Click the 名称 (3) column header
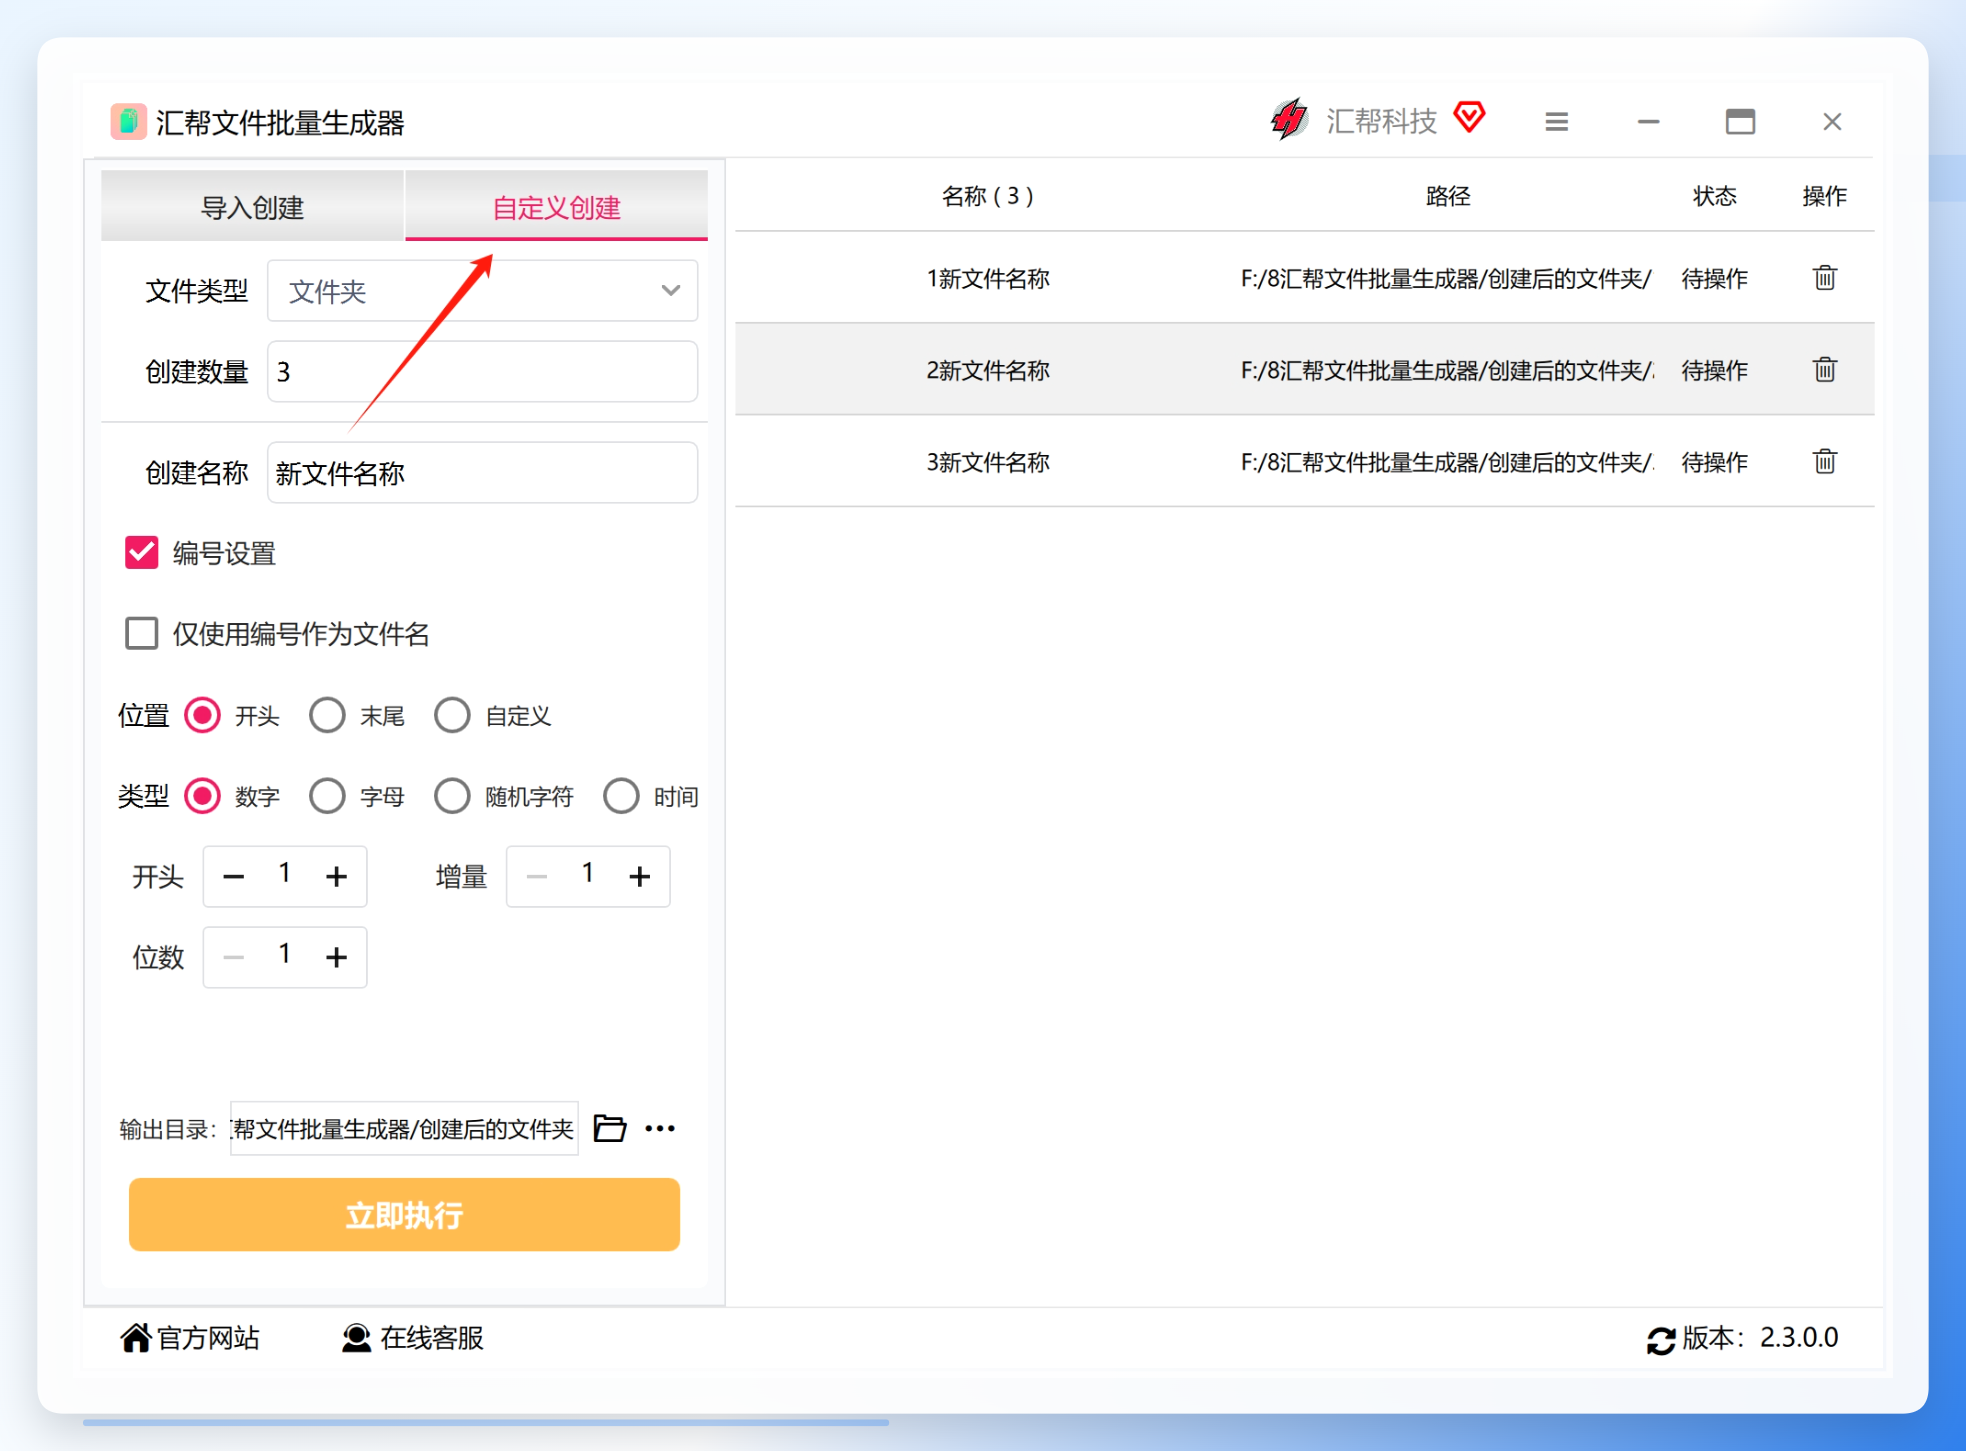The width and height of the screenshot is (1966, 1451). coord(987,196)
